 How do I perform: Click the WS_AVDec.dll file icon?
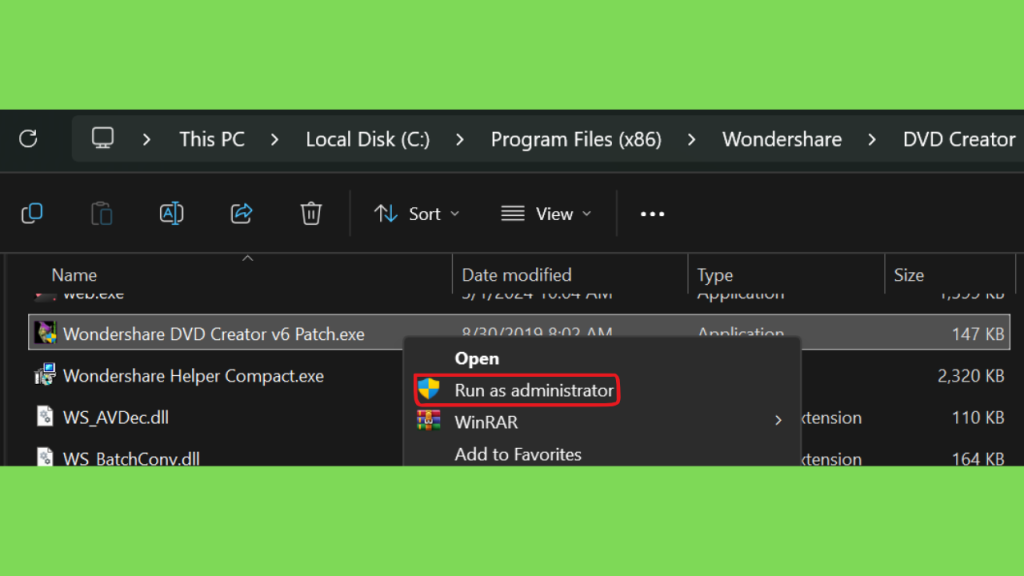pyautogui.click(x=45, y=417)
